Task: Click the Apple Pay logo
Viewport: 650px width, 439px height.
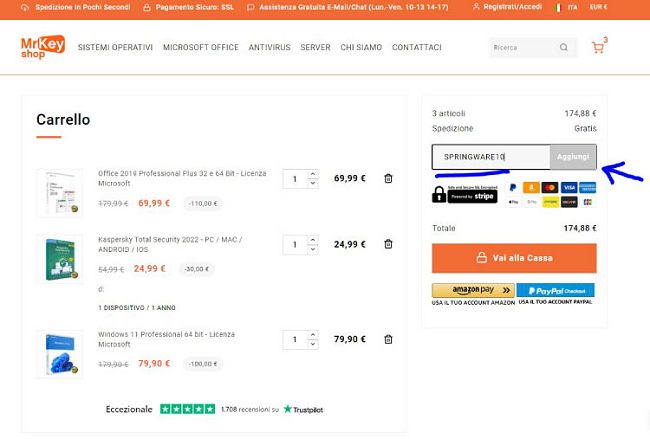Action: [x=513, y=202]
